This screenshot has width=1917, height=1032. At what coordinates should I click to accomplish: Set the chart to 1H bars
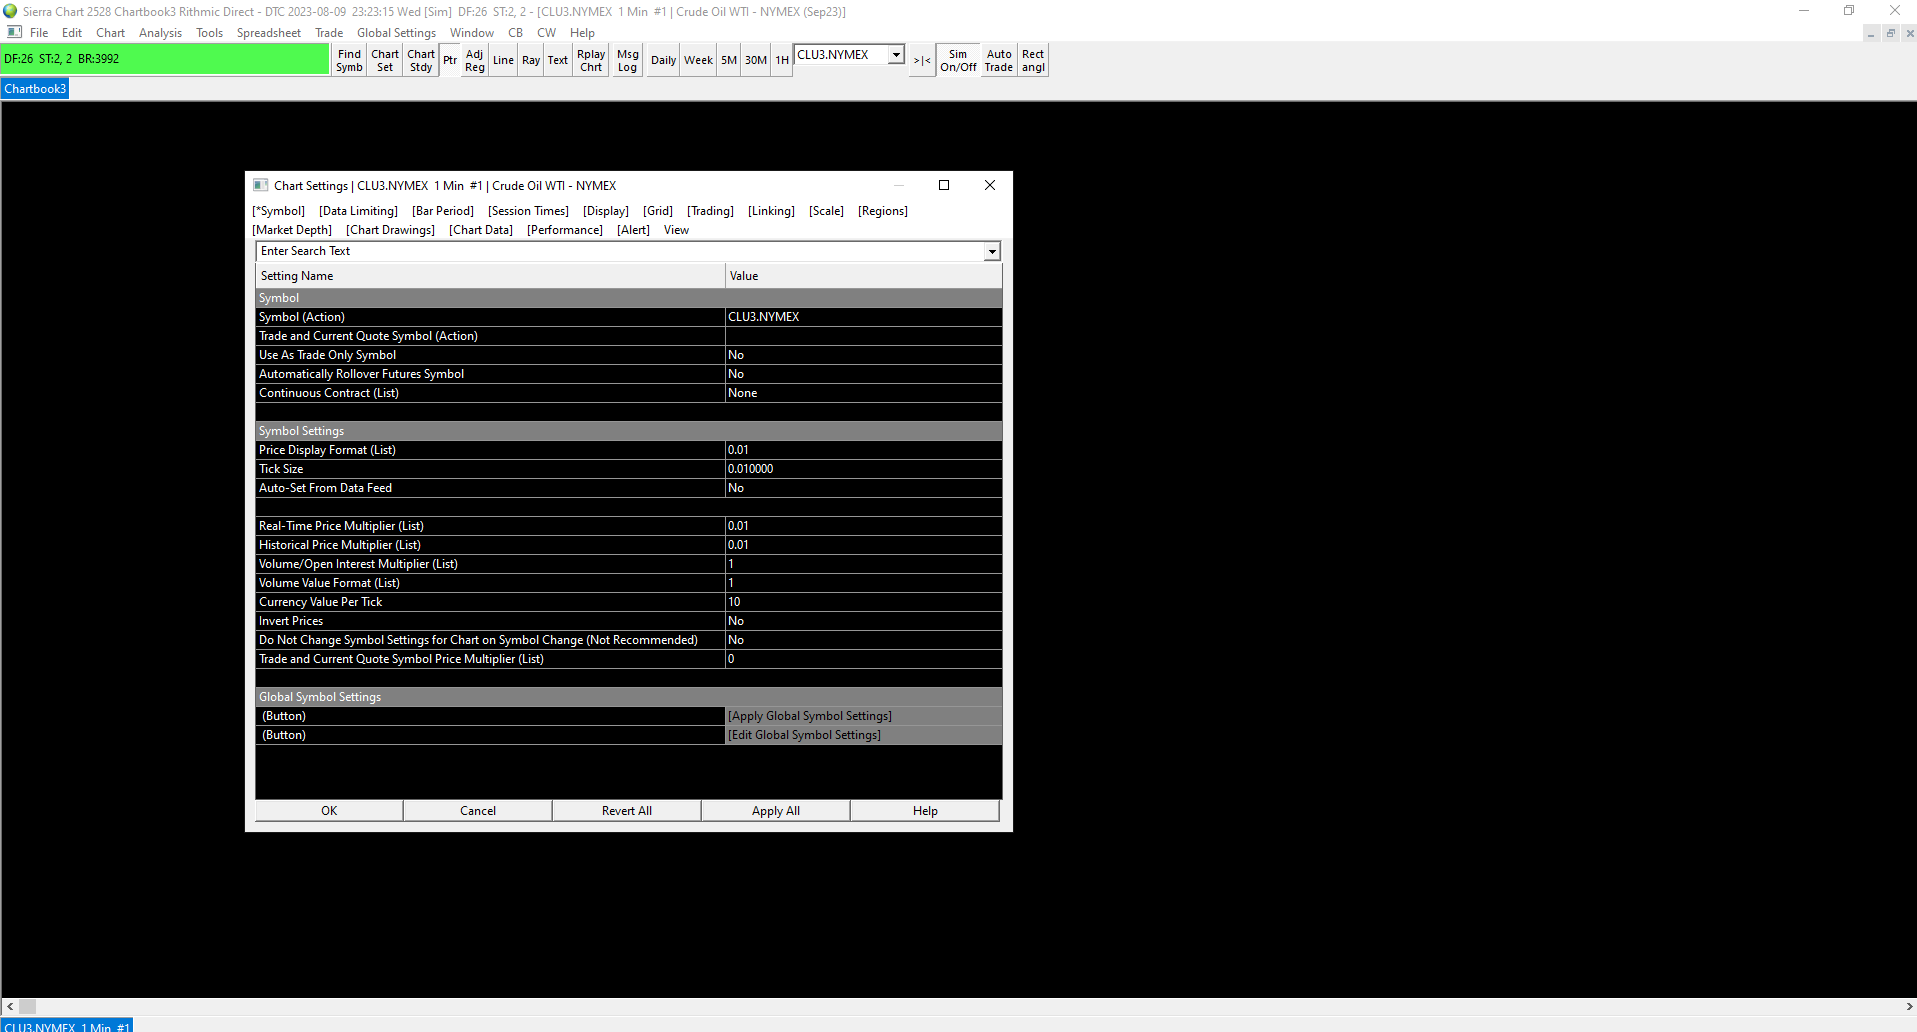point(782,60)
